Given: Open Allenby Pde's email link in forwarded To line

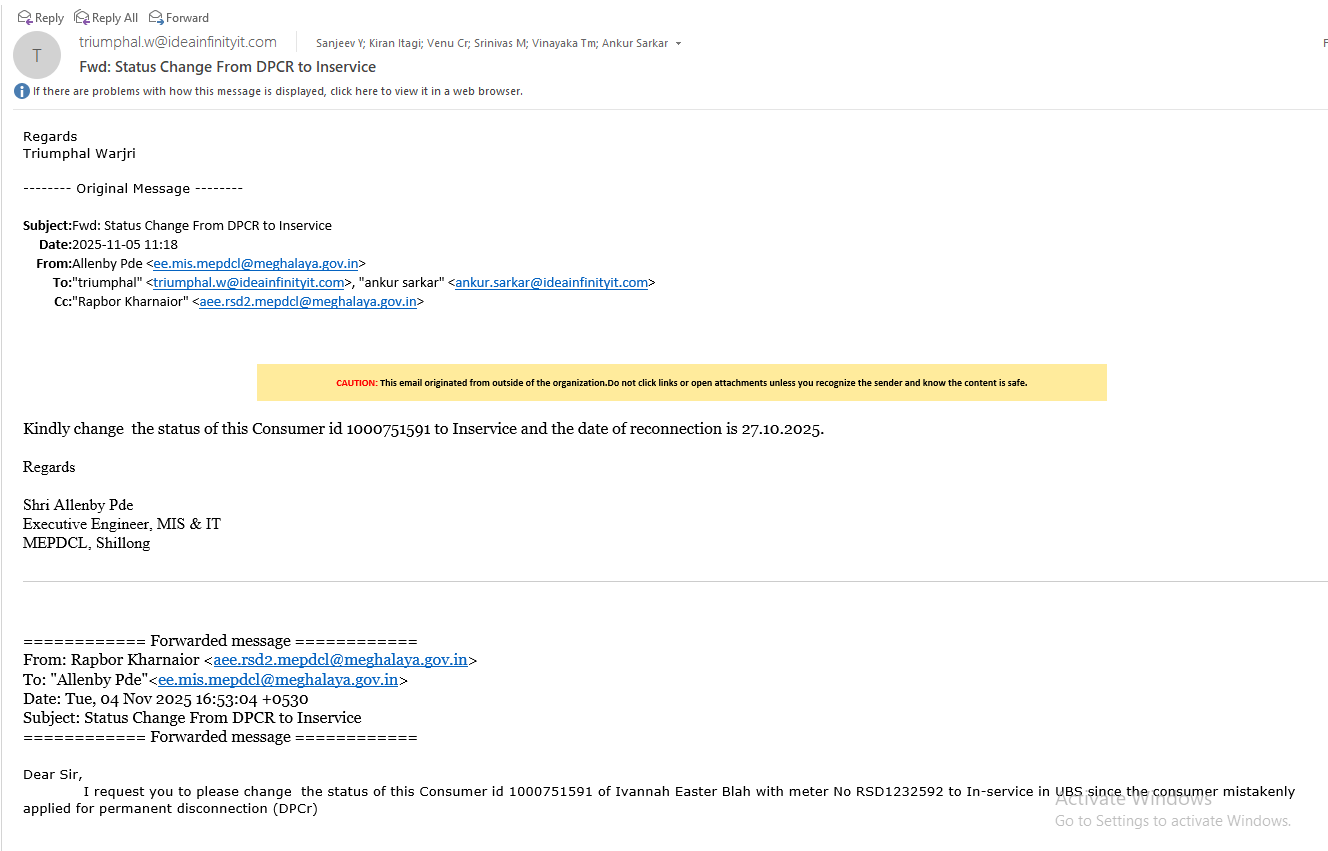Looking at the screenshot, I should [278, 679].
